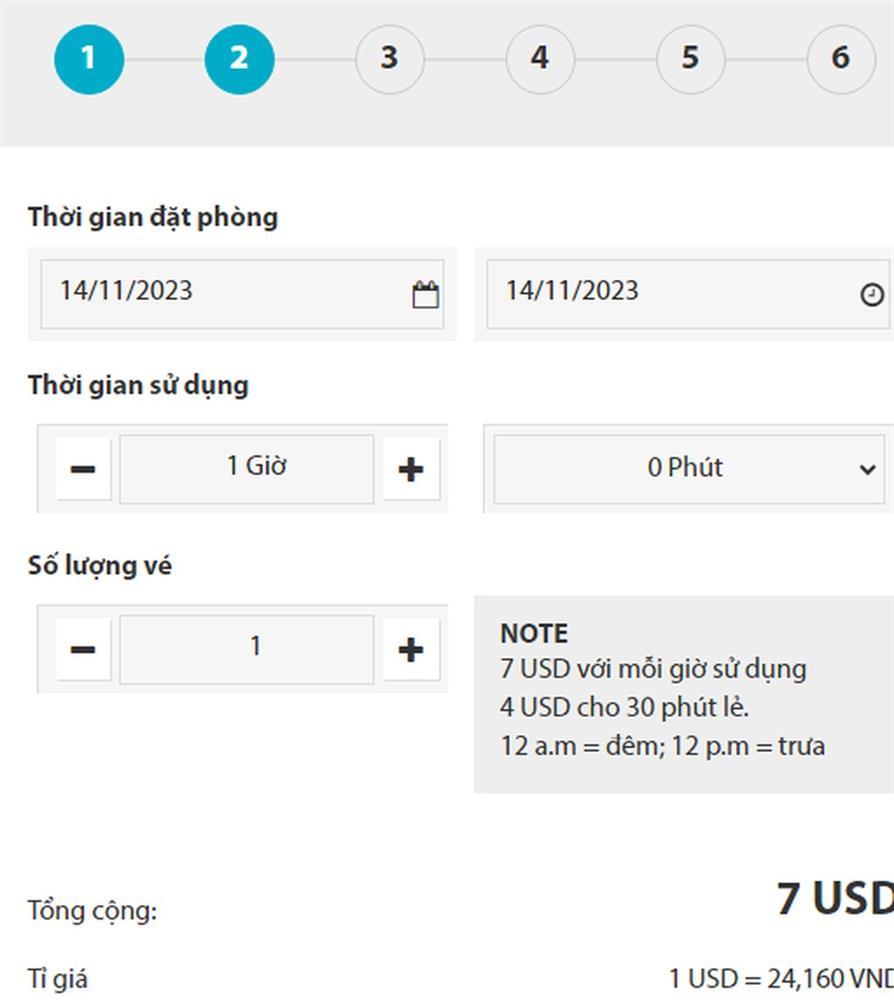This screenshot has height=1000, width=894.
Task: Click the minus icon to decrease hours
Action: click(81, 467)
